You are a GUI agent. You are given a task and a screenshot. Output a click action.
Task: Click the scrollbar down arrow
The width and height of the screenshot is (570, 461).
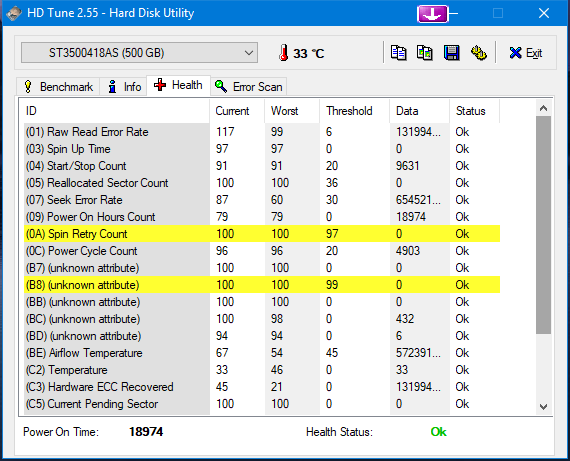(x=543, y=406)
